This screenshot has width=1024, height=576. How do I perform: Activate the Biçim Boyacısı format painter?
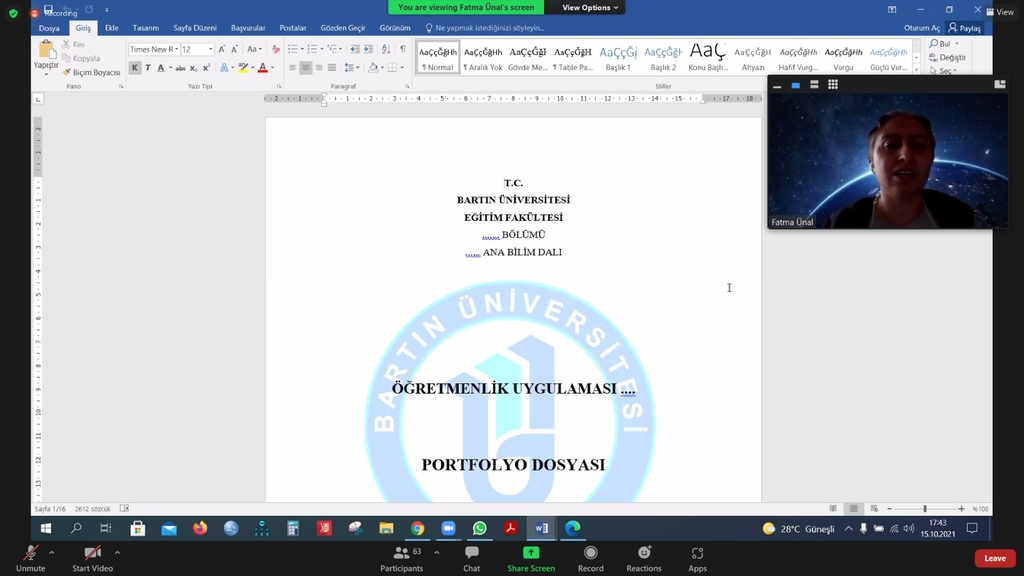click(91, 72)
